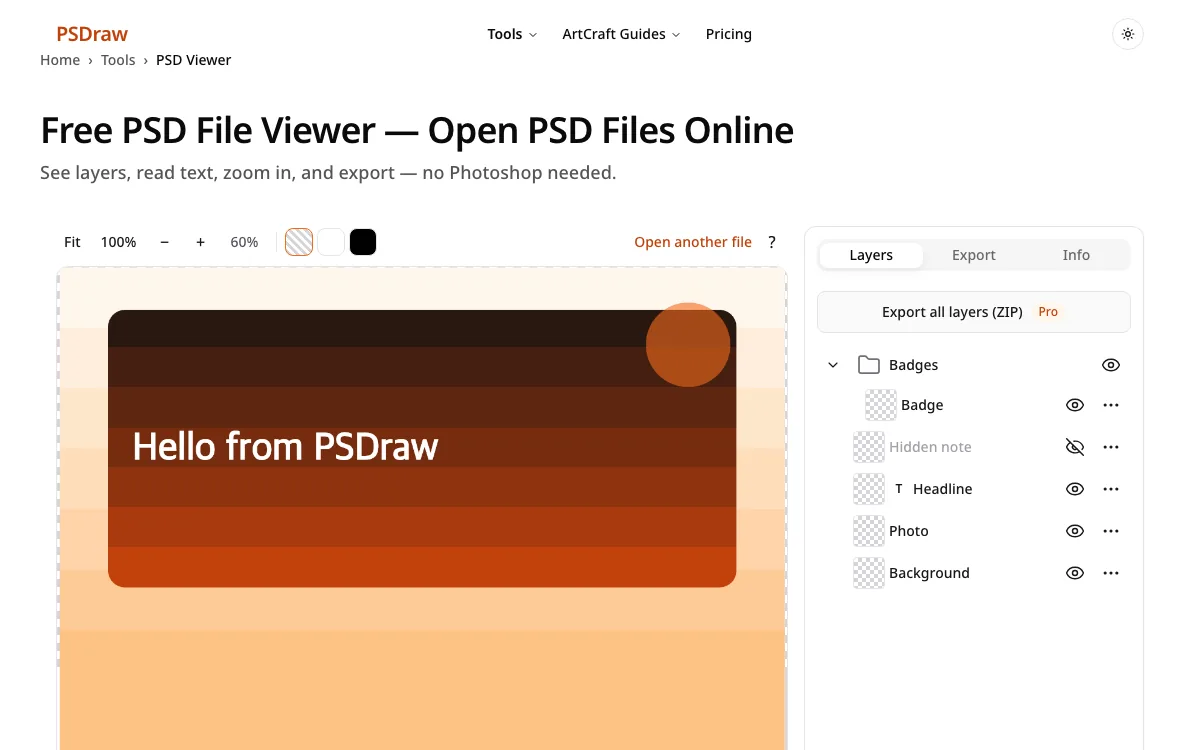
Task: Select the Background layer name
Action: pos(929,573)
